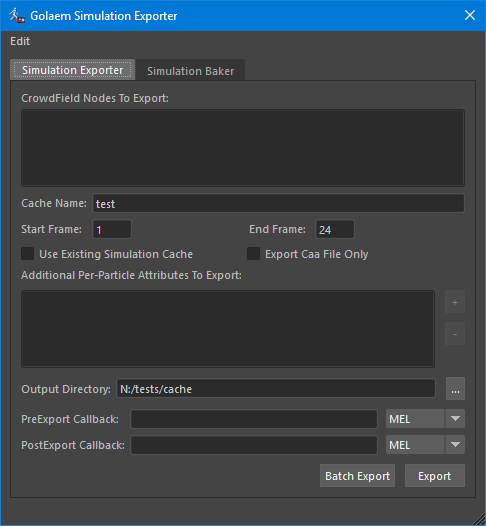Switch to the Simulation Baker tab
This screenshot has height=526, width=486.
[x=191, y=71]
